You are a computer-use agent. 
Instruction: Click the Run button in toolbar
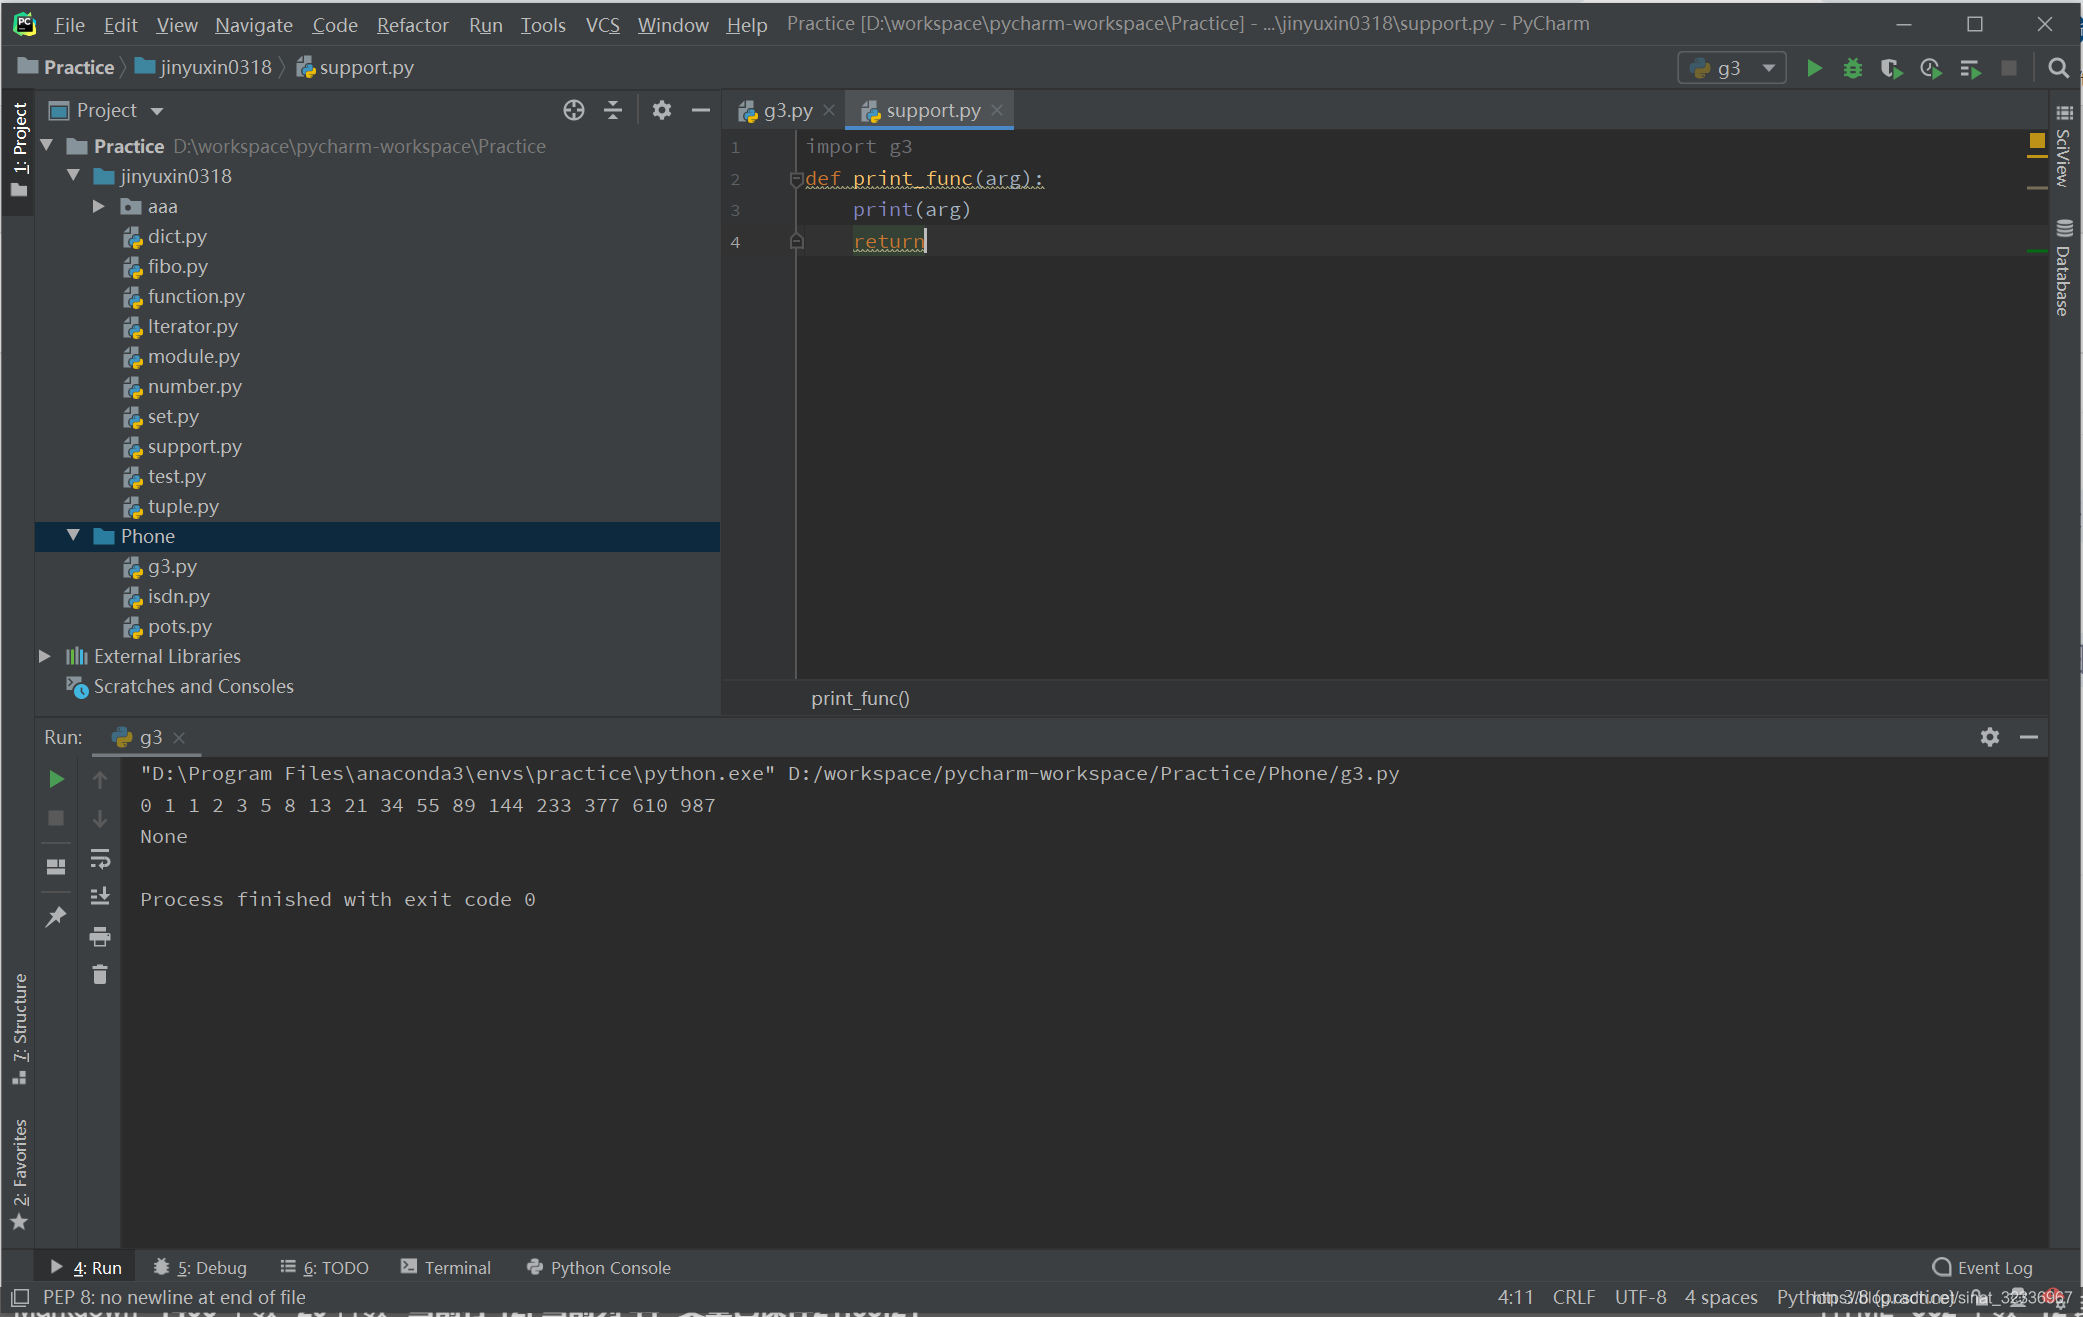tap(1814, 68)
